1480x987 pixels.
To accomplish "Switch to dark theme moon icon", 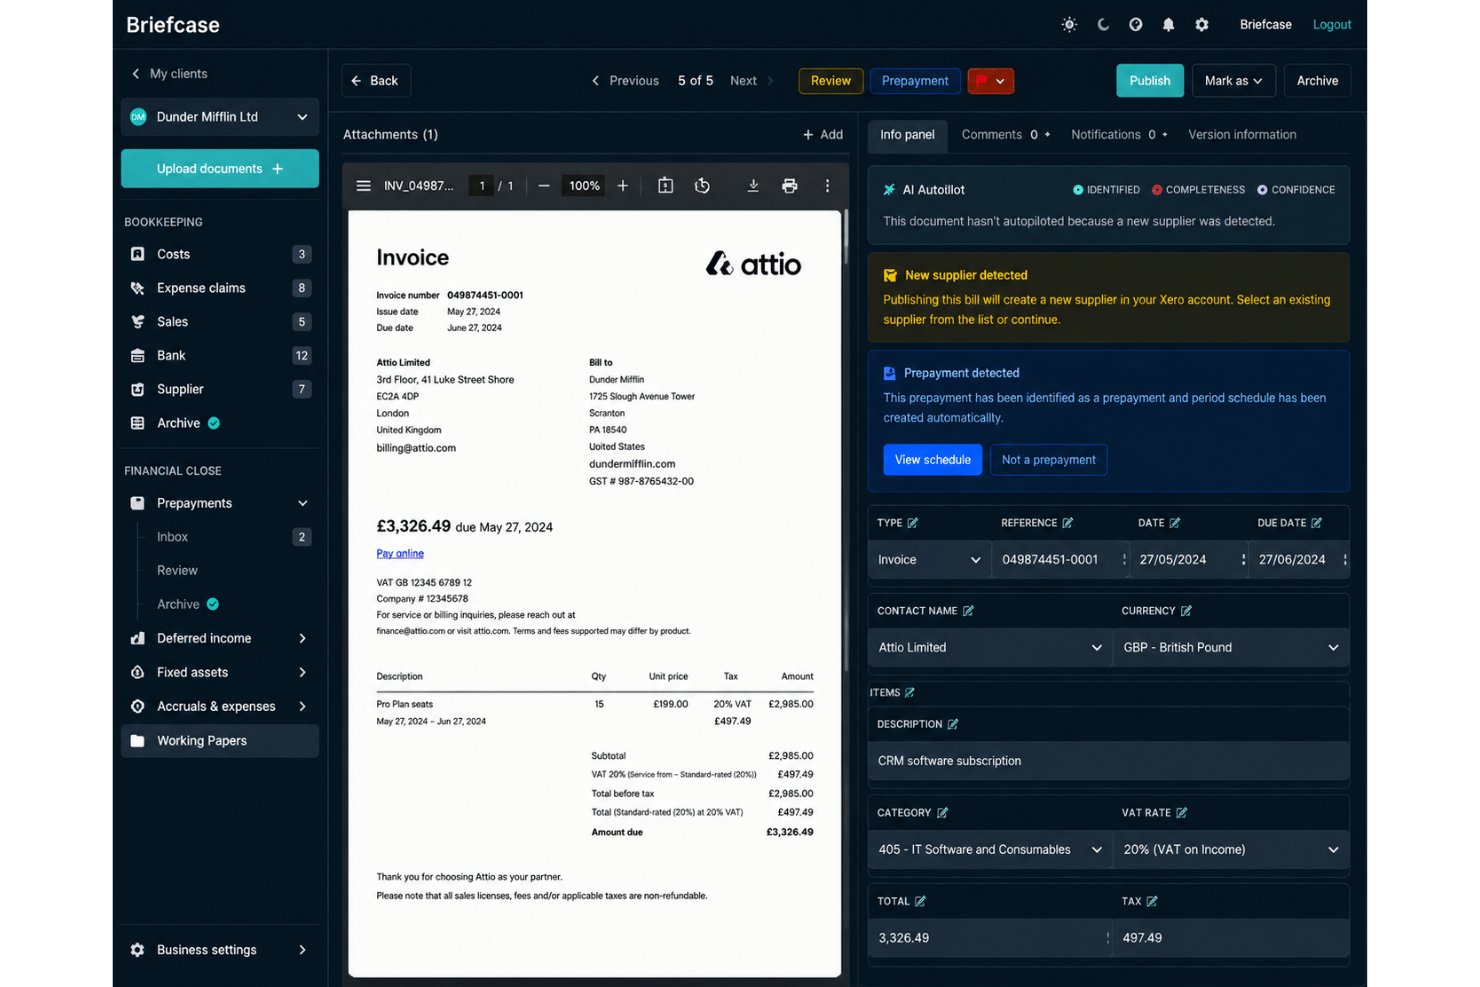I will tap(1103, 25).
